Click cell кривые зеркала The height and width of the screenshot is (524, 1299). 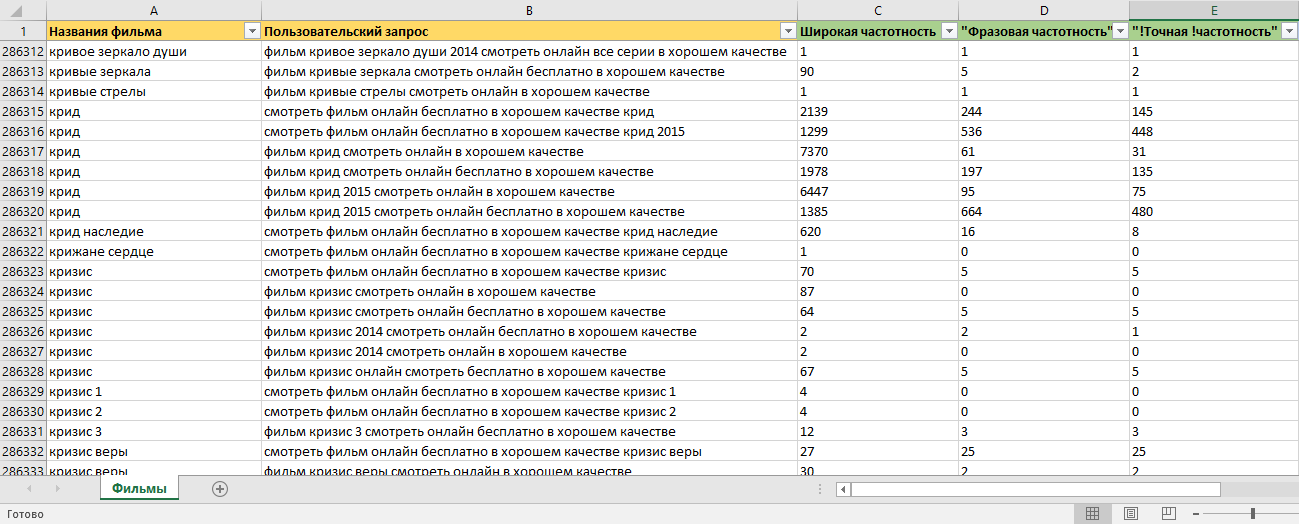pyautogui.click(x=154, y=72)
